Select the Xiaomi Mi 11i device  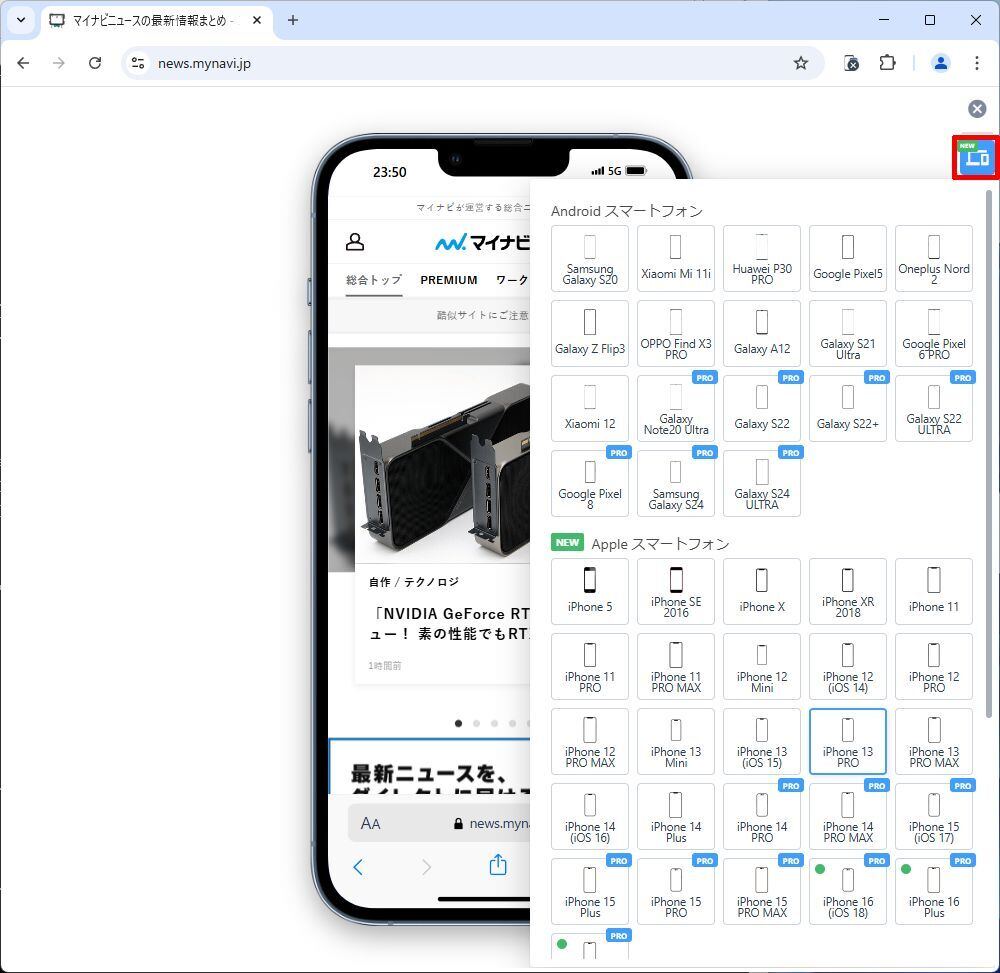click(676, 259)
